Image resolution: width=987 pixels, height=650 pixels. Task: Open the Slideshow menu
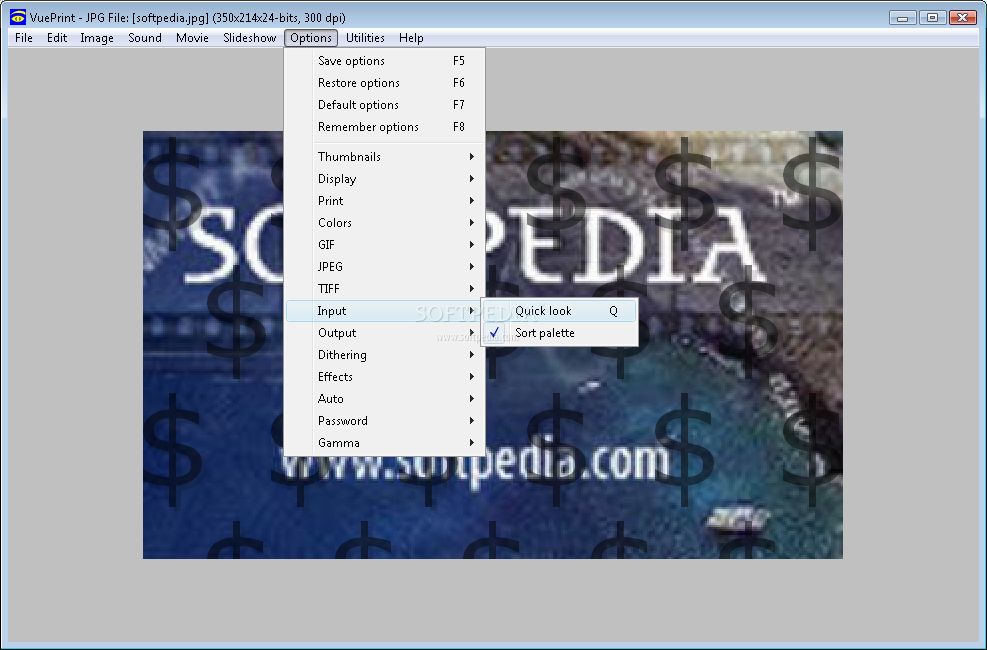coord(249,38)
